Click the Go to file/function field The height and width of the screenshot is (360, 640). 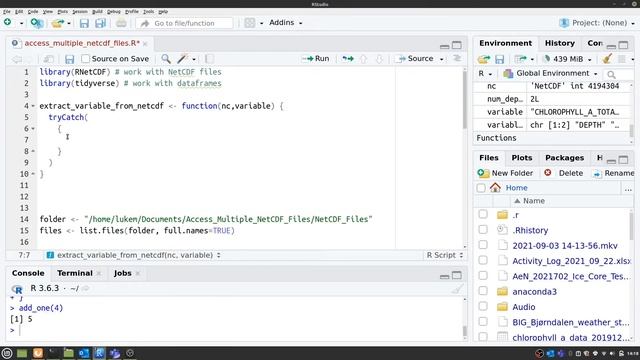tap(185, 23)
